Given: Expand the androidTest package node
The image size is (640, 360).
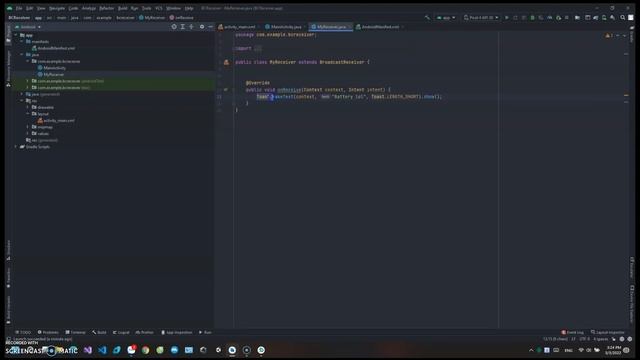Looking at the screenshot, I should coord(28,81).
